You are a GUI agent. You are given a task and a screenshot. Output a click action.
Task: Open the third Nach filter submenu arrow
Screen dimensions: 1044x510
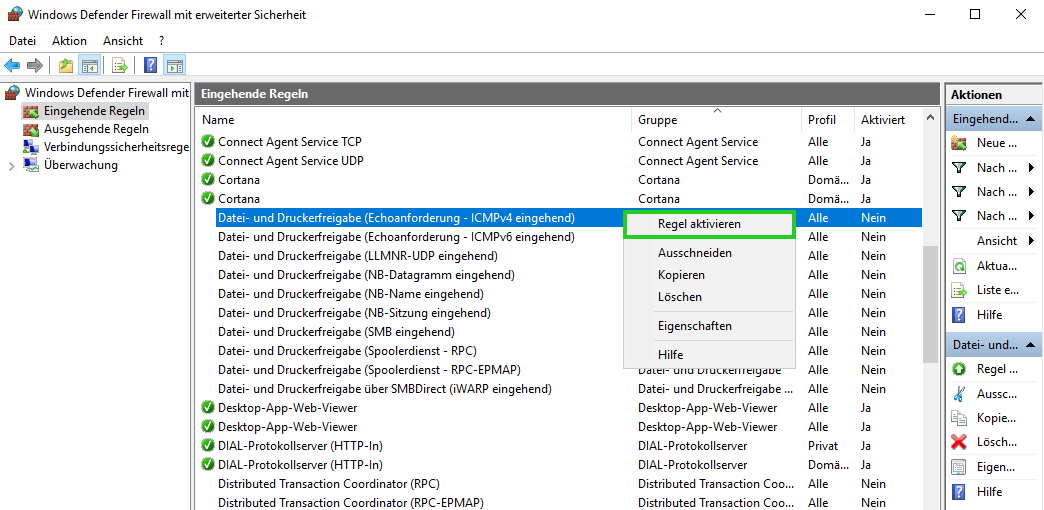1031,216
